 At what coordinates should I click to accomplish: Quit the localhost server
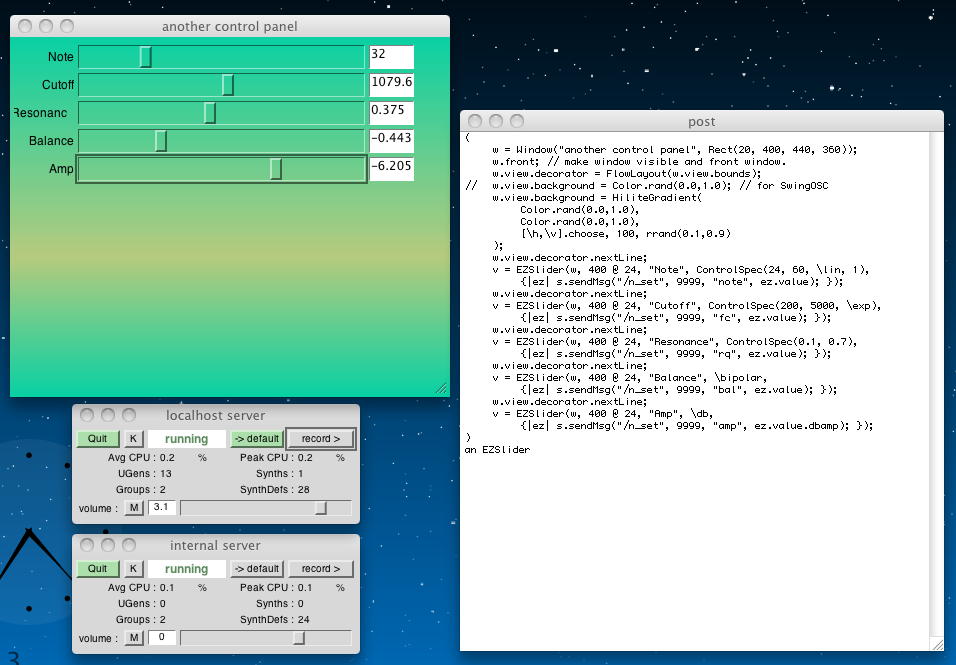(97, 439)
